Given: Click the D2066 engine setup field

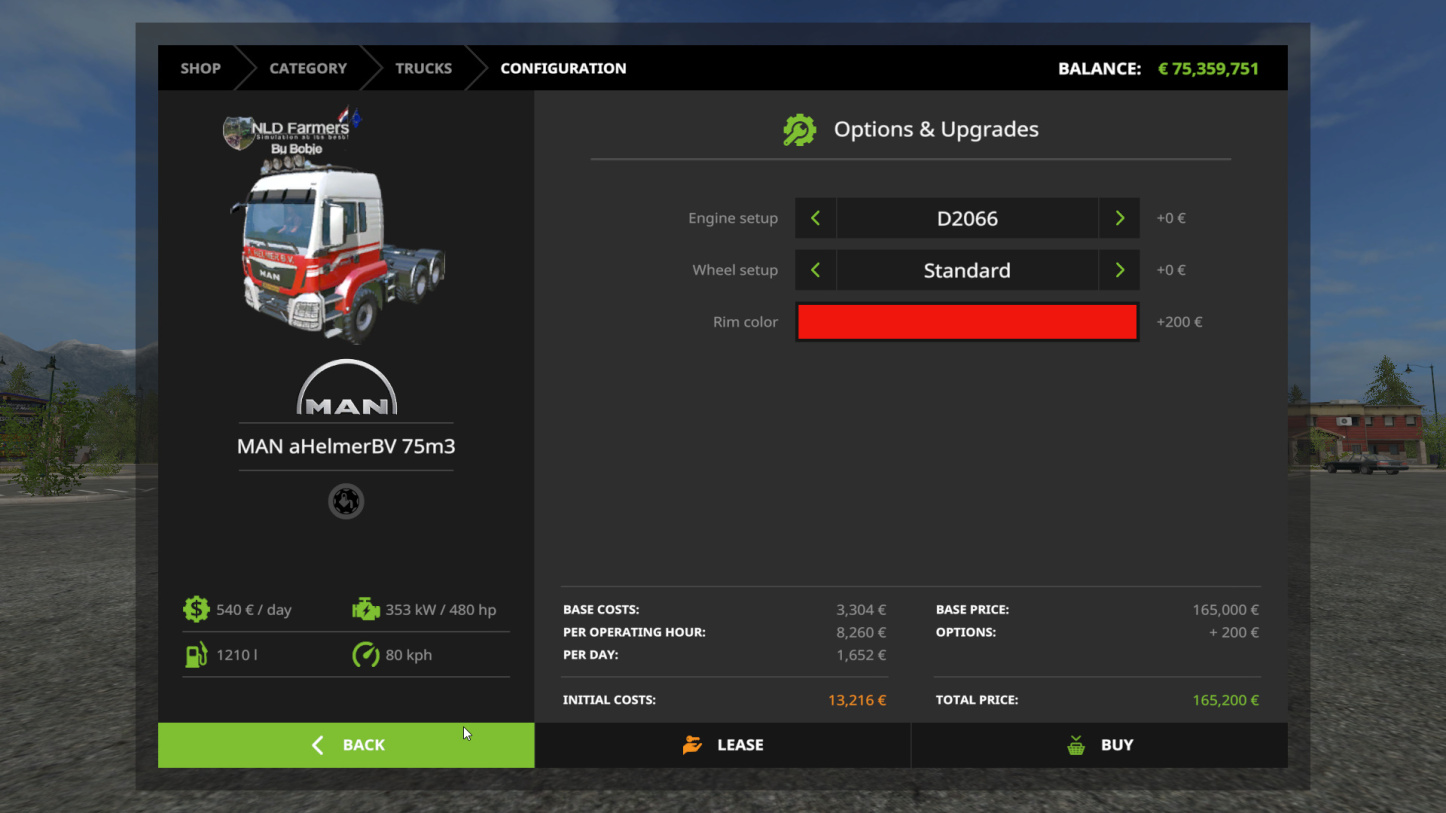Looking at the screenshot, I should click(966, 218).
